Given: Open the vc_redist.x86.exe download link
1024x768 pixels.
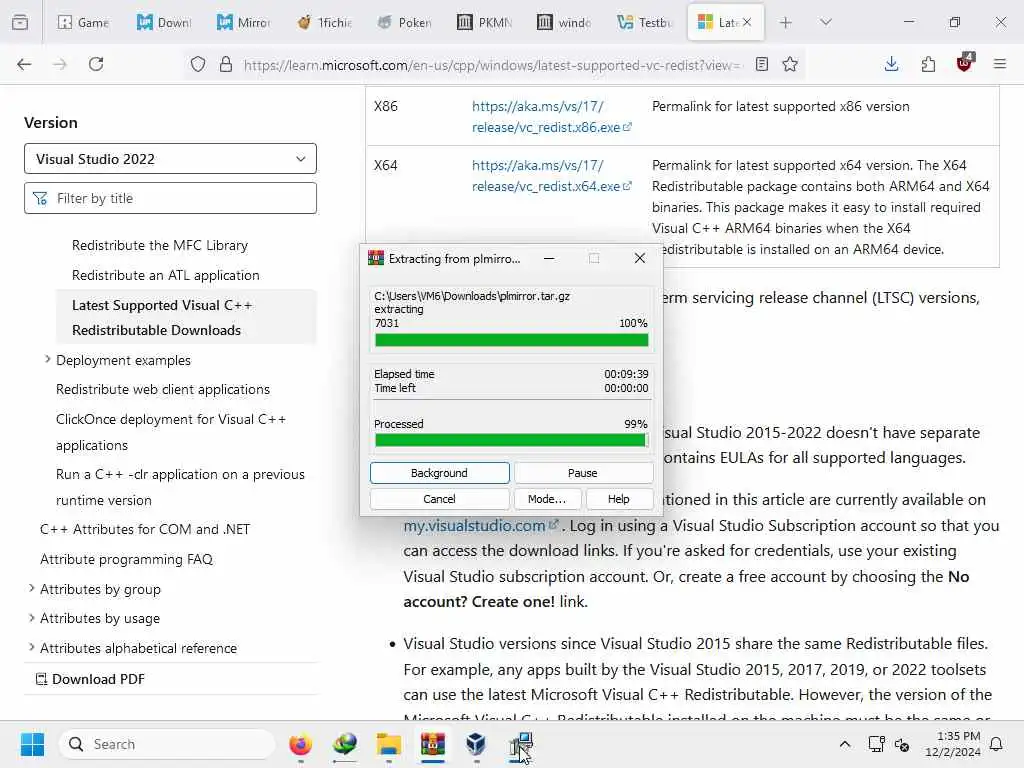Looking at the screenshot, I should [551, 117].
